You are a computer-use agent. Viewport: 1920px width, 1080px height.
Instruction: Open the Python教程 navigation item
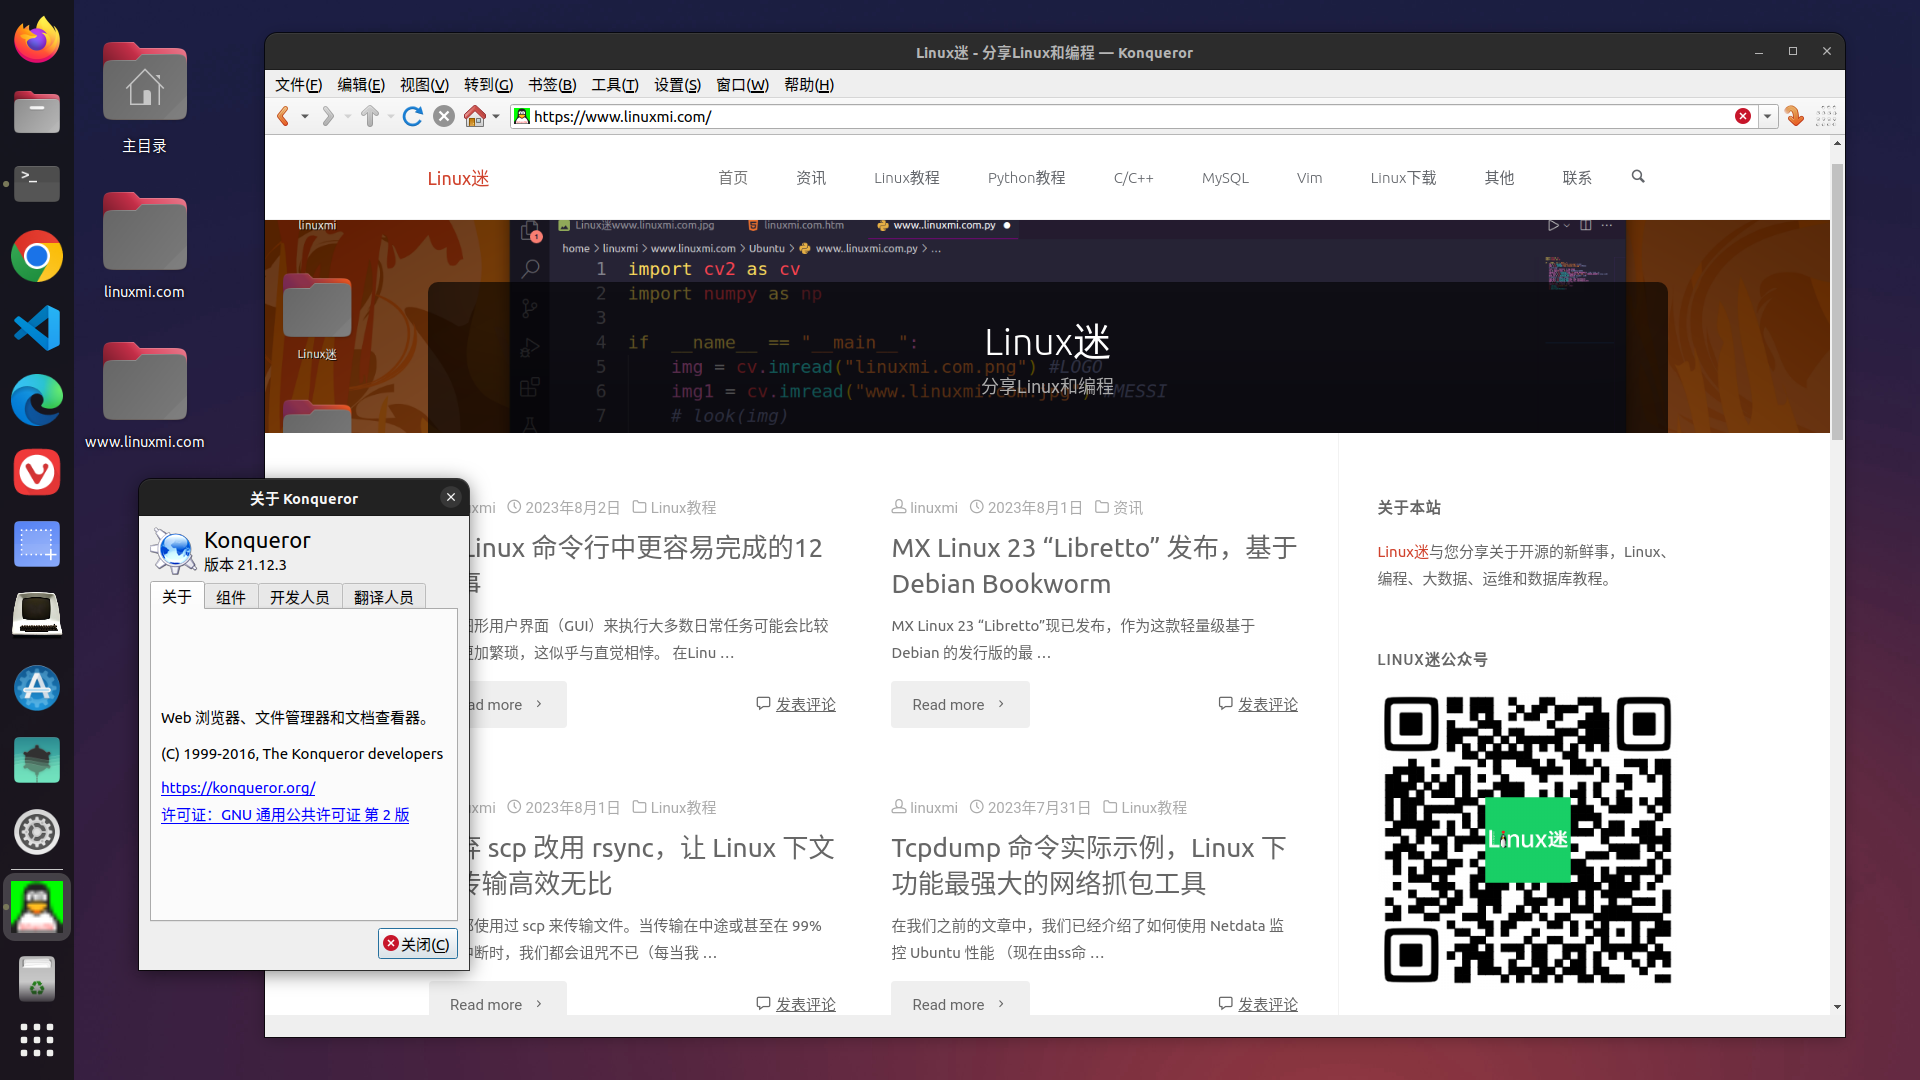pos(1026,178)
